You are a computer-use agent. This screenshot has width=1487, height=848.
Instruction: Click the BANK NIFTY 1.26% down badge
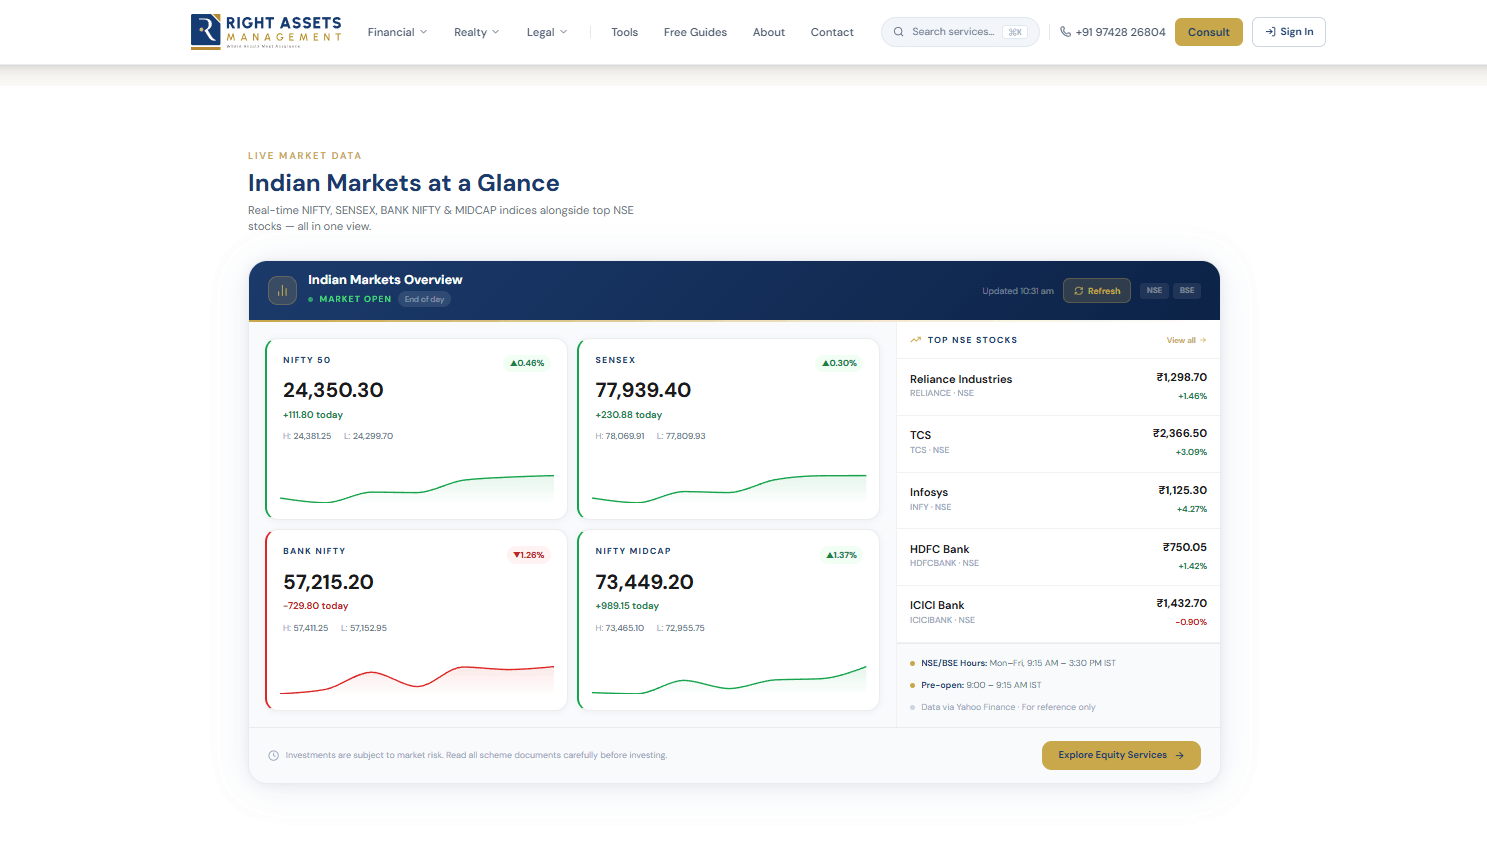point(528,555)
